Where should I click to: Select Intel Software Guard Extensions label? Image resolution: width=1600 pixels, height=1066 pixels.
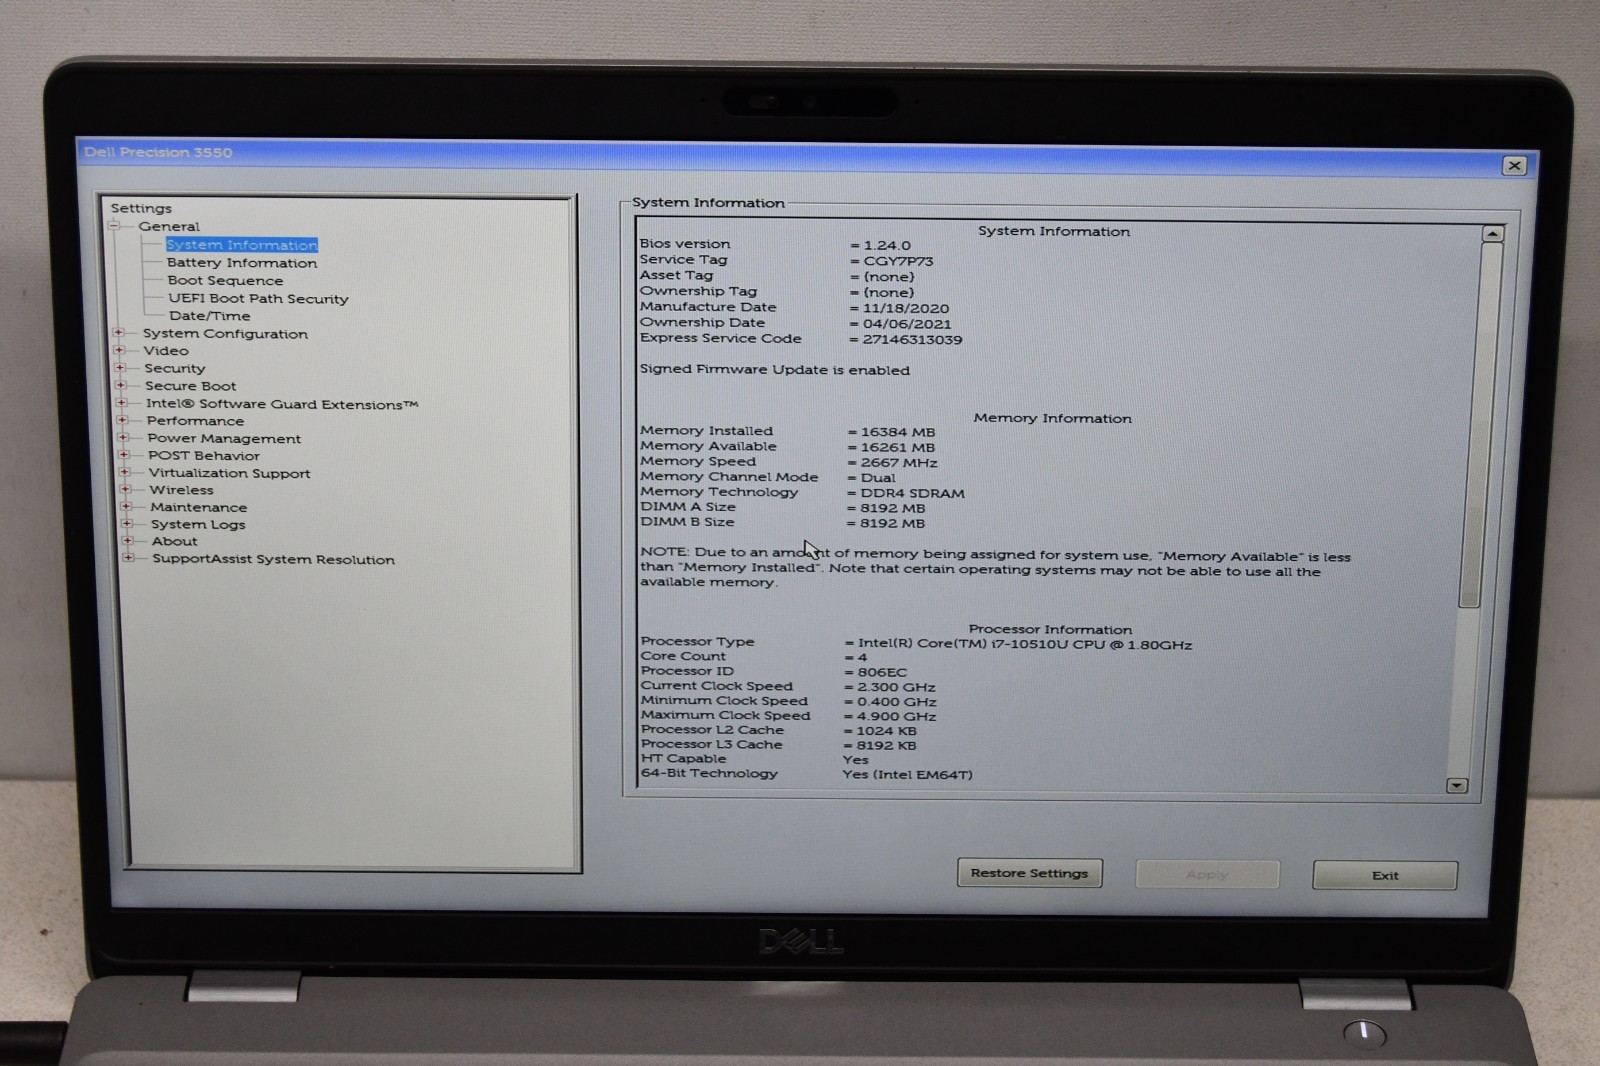[282, 404]
